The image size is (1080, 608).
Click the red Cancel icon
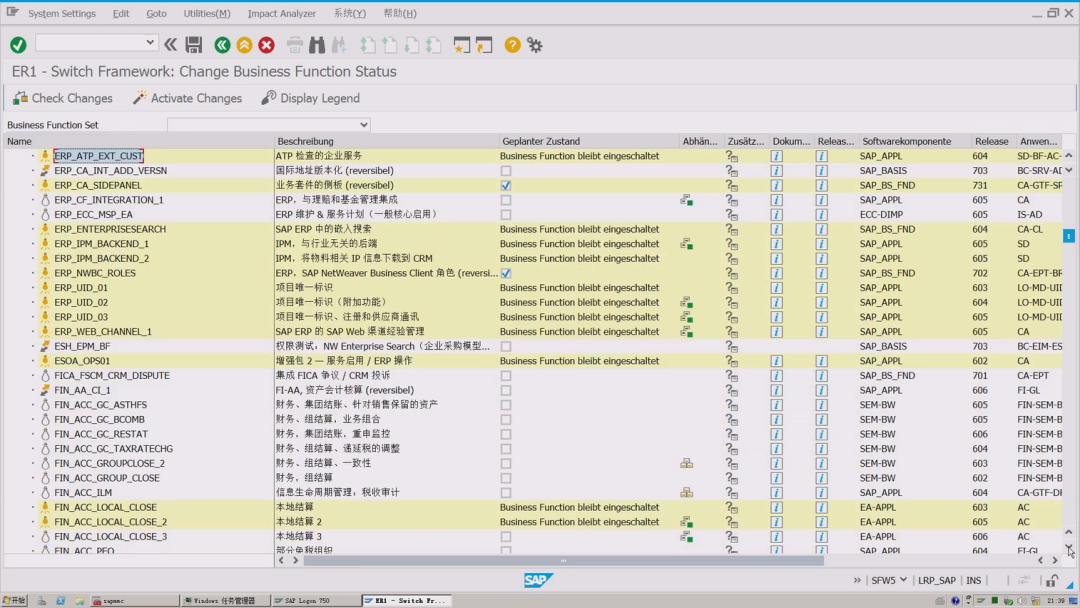point(267,45)
